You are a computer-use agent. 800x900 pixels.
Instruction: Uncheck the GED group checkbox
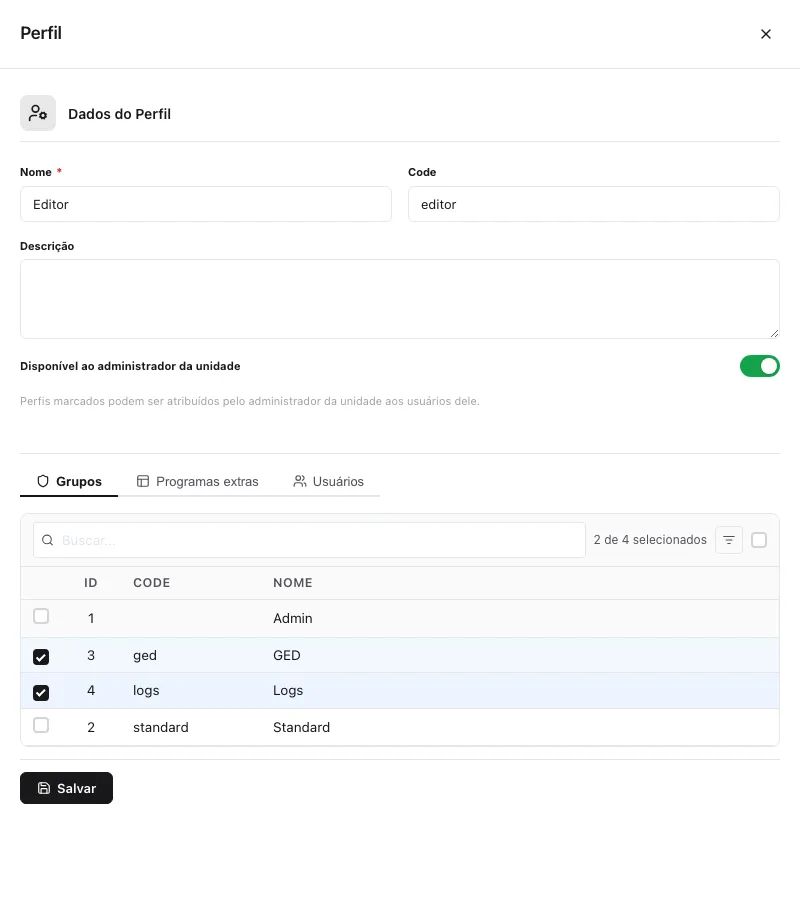tap(41, 657)
